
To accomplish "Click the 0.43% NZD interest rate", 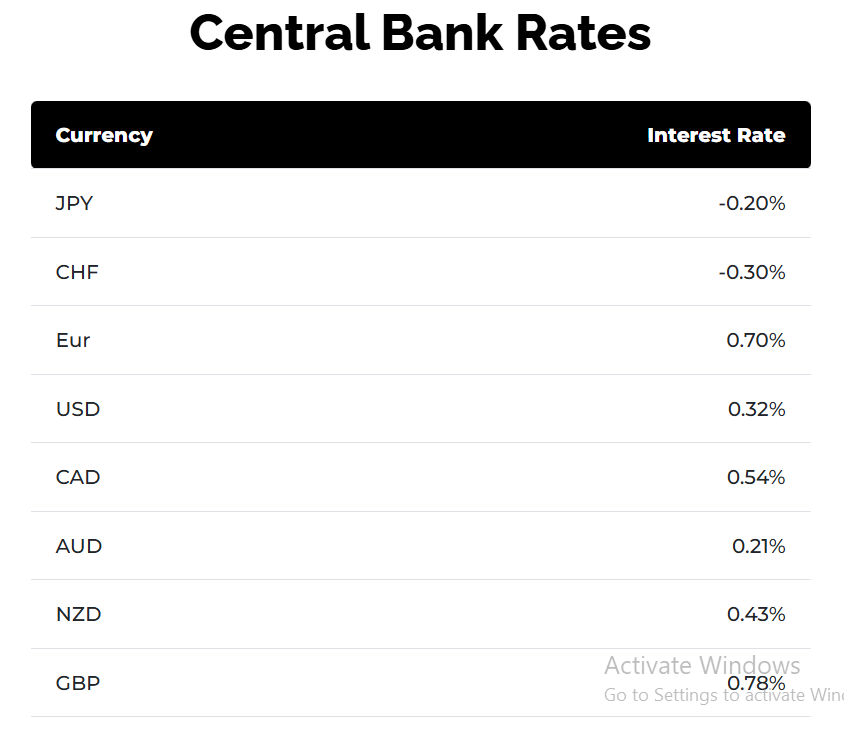I will coord(756,615).
